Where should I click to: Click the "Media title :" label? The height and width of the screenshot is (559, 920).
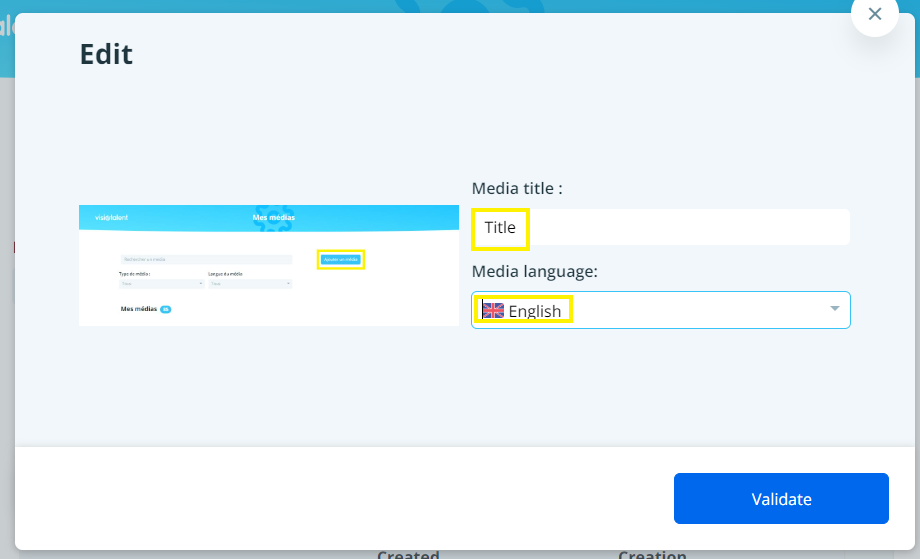[517, 188]
